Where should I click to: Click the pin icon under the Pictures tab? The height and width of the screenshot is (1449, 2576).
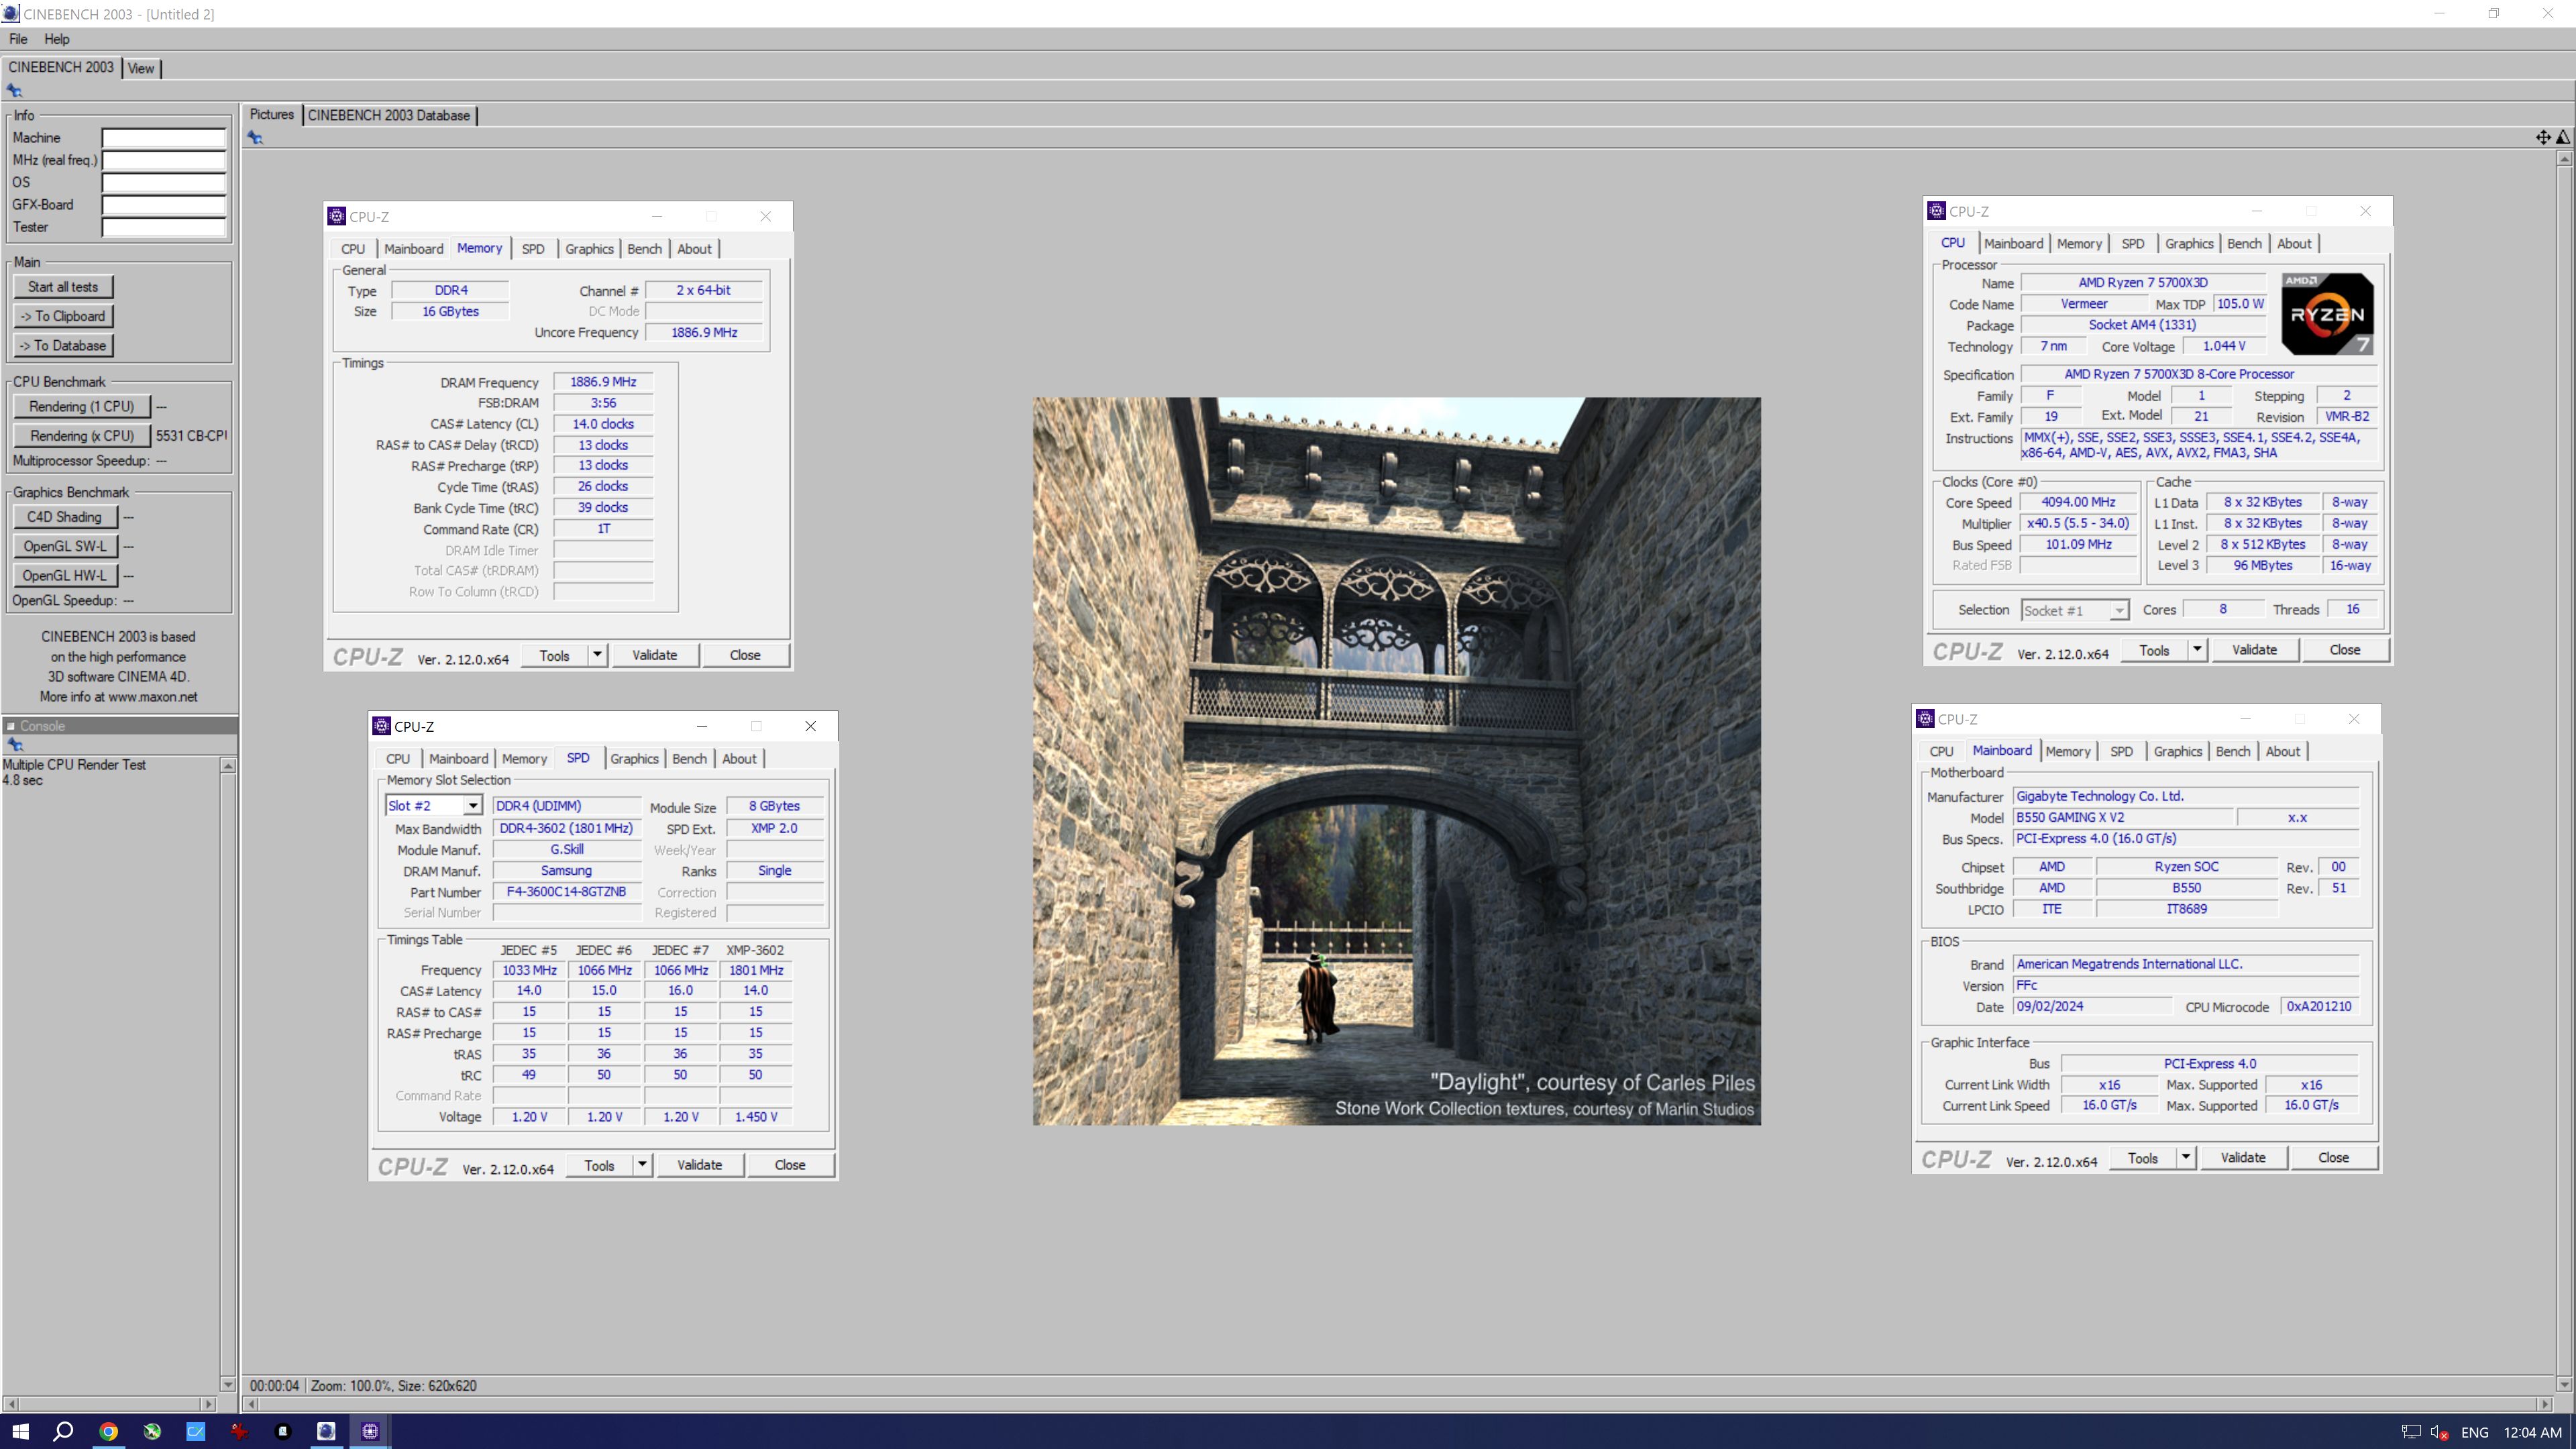click(256, 138)
